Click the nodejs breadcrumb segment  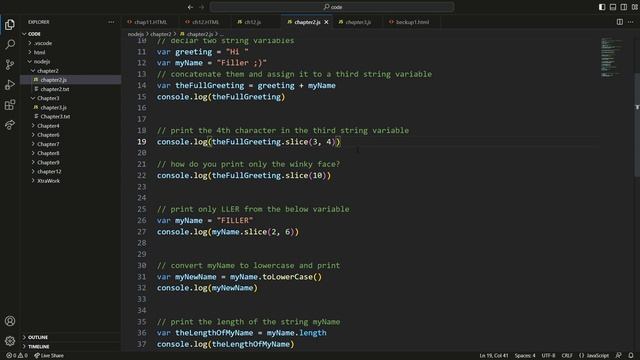point(135,34)
